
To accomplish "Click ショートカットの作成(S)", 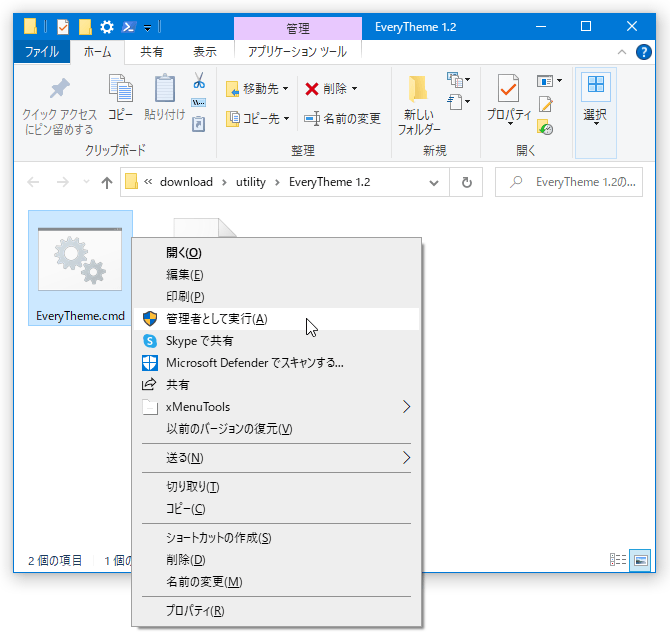I will (x=276, y=538).
